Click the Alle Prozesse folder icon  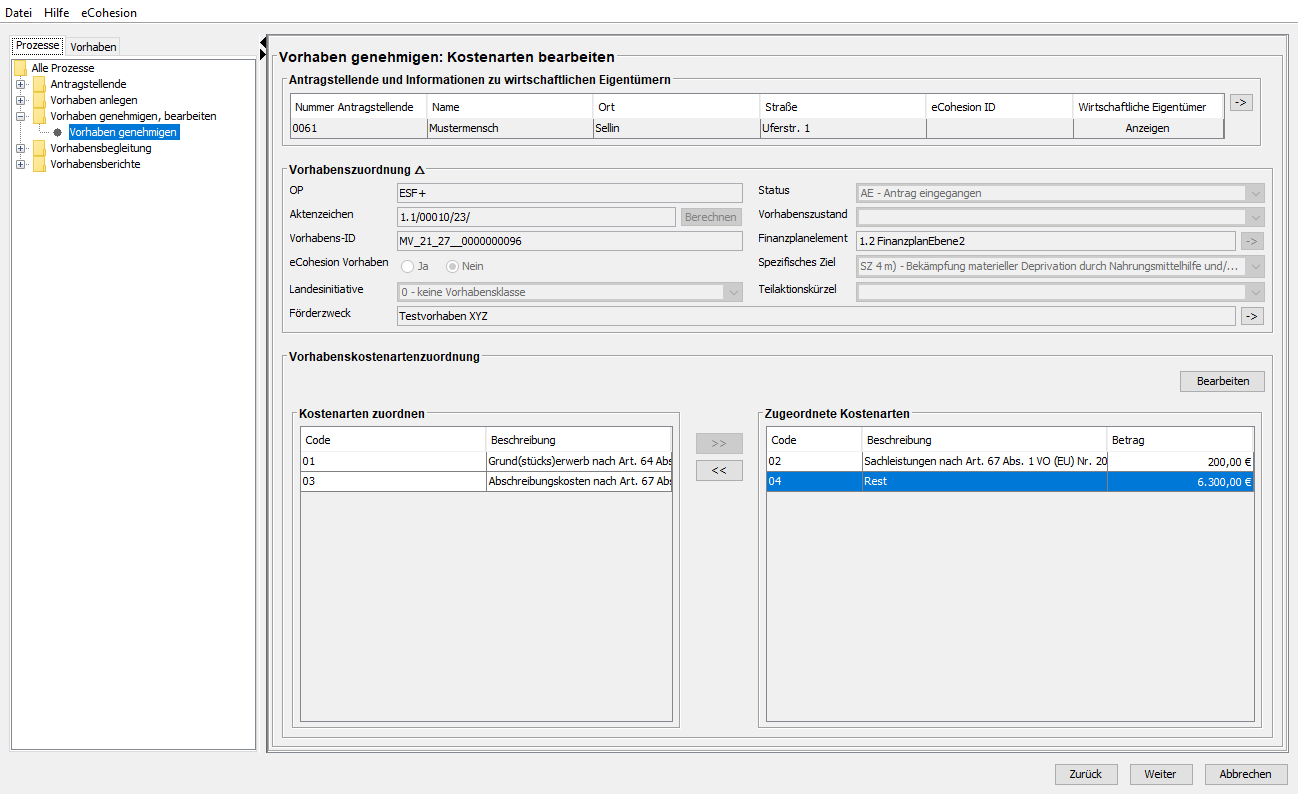20,68
